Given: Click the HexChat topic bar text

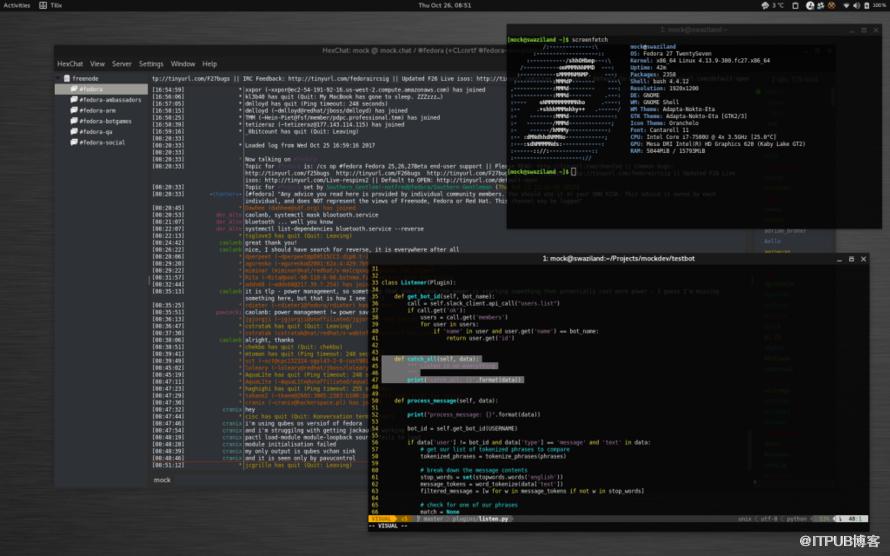Looking at the screenshot, I should (x=329, y=78).
